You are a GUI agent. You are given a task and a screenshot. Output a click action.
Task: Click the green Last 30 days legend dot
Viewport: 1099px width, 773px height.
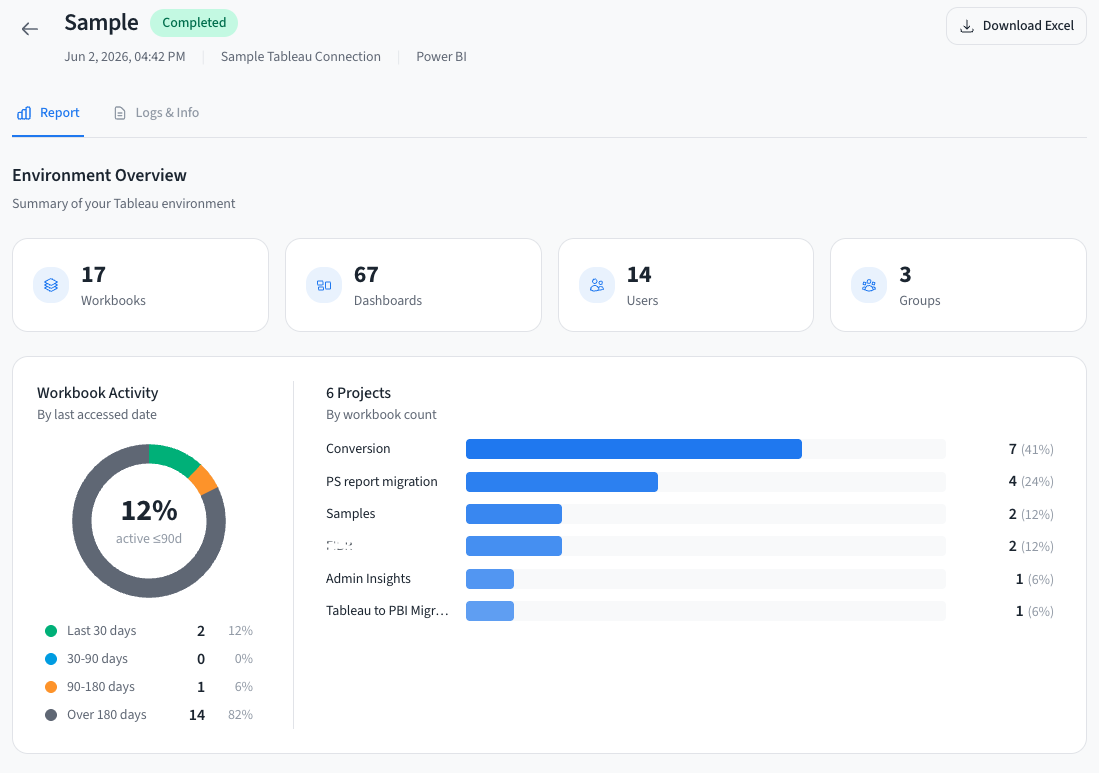(x=51, y=631)
